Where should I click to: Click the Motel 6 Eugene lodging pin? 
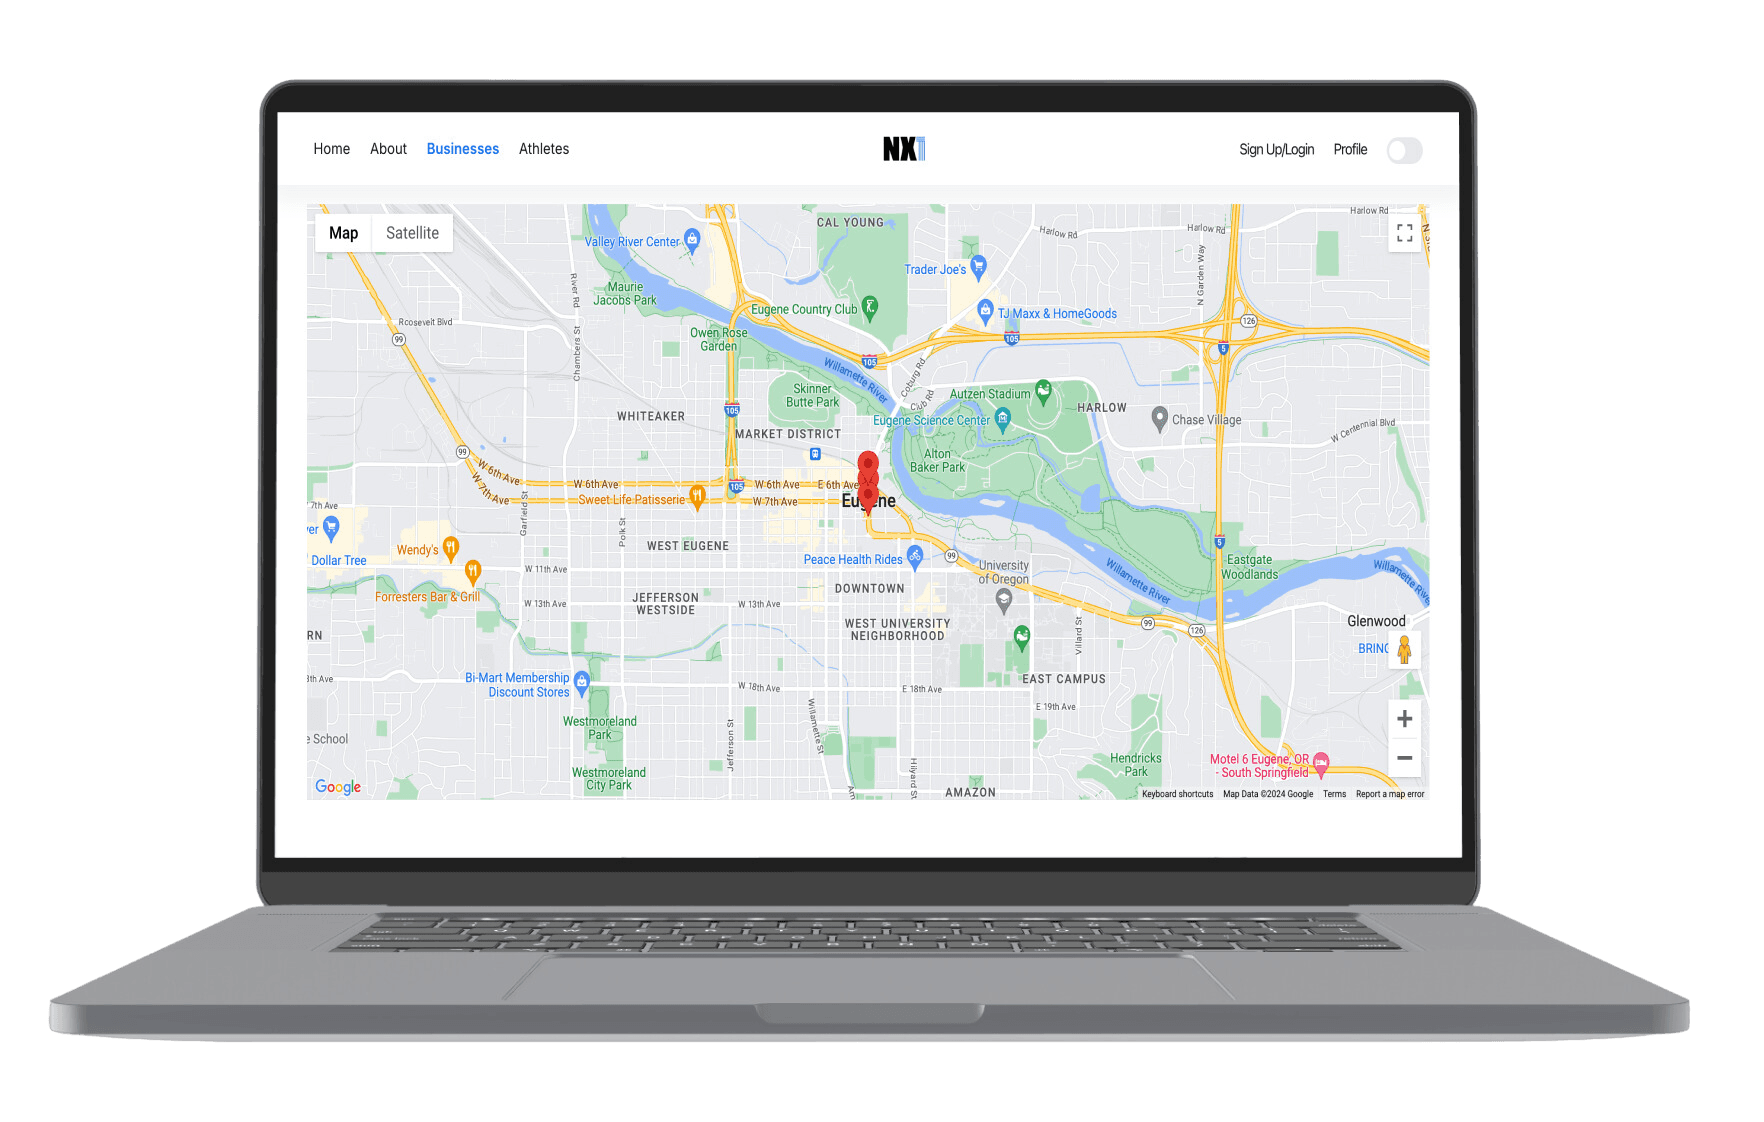click(1321, 764)
